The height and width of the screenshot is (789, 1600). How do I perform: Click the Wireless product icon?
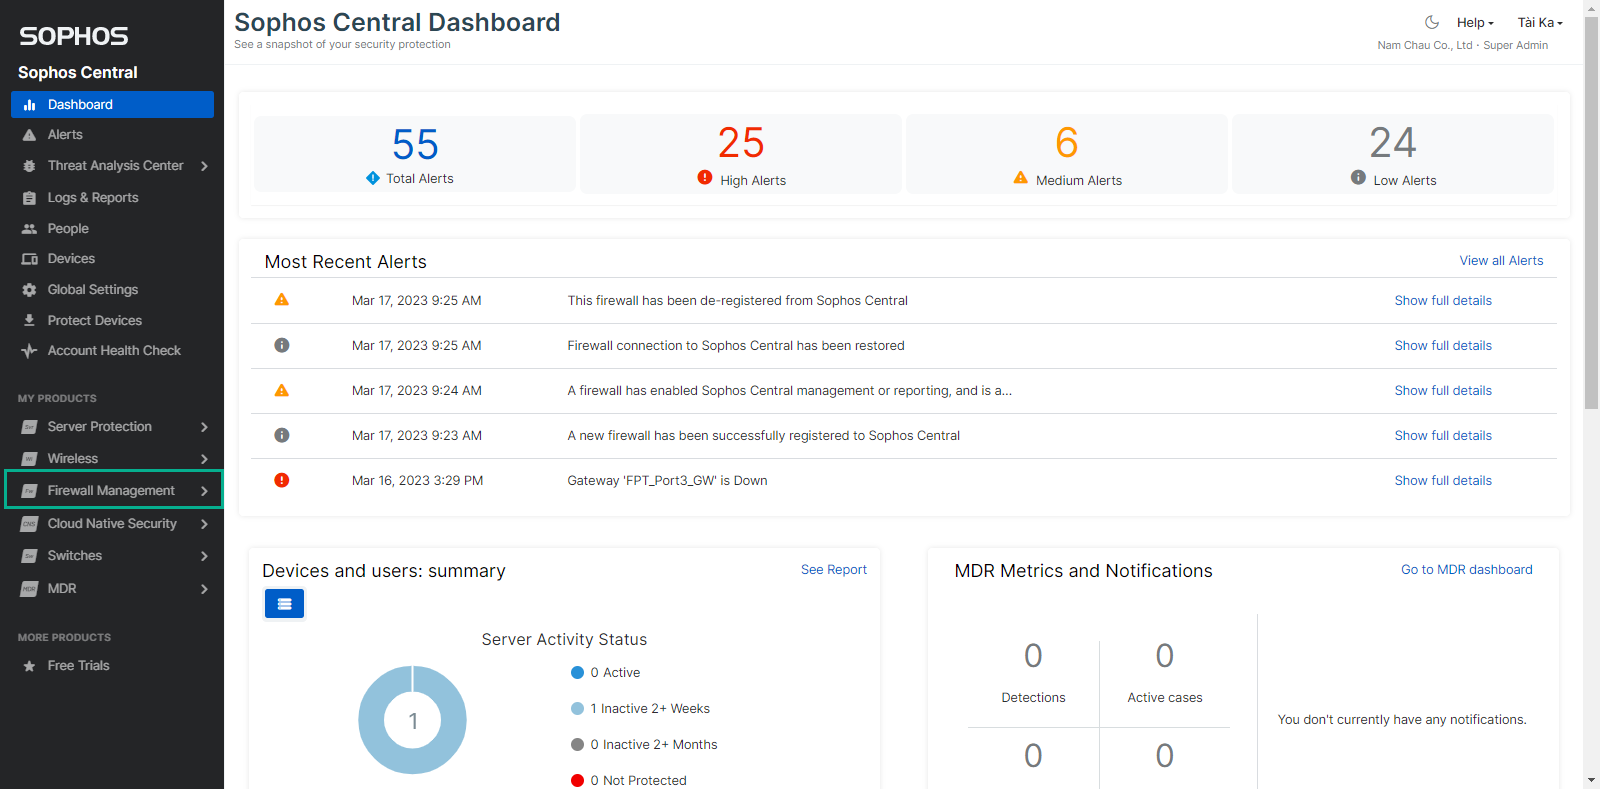click(x=30, y=459)
